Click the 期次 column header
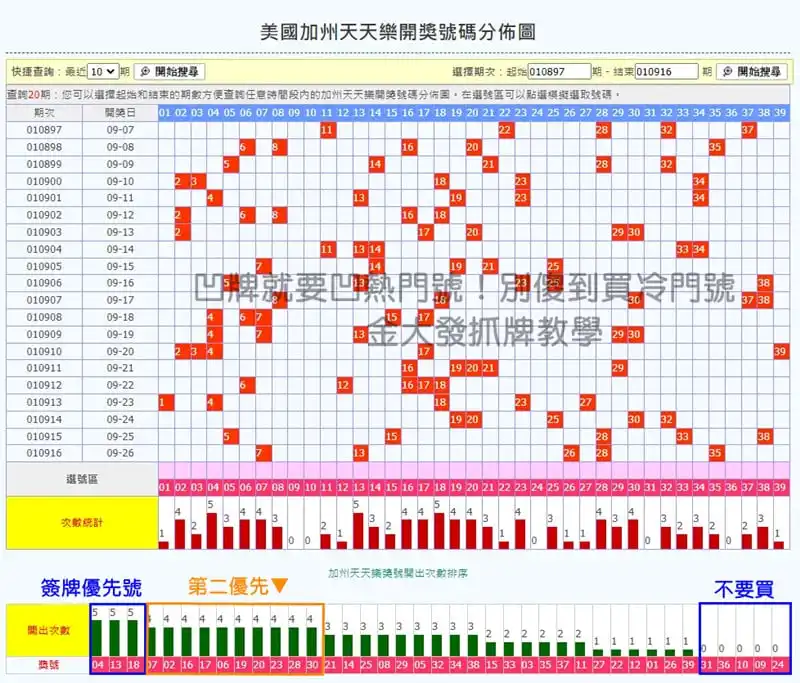 pyautogui.click(x=44, y=113)
